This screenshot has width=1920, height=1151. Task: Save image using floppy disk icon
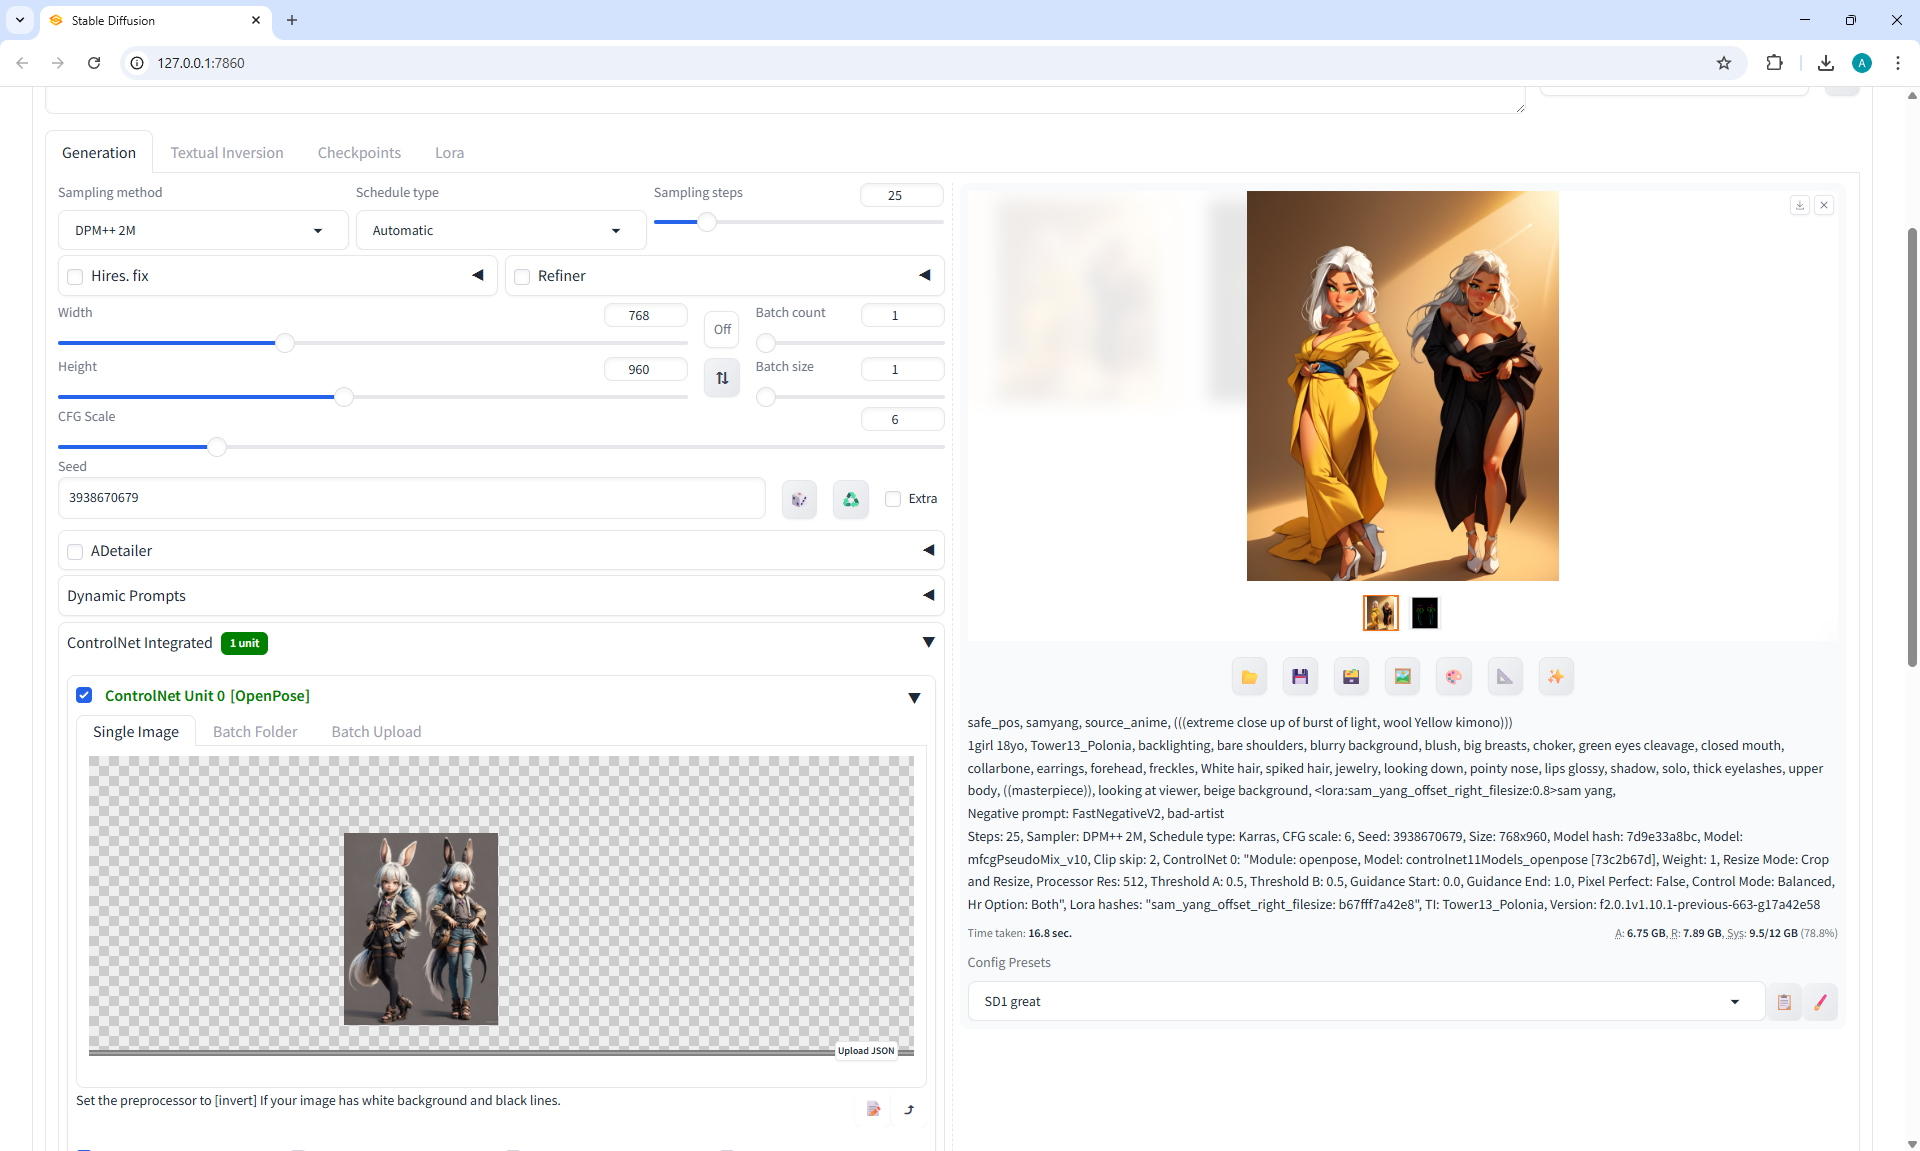1300,677
